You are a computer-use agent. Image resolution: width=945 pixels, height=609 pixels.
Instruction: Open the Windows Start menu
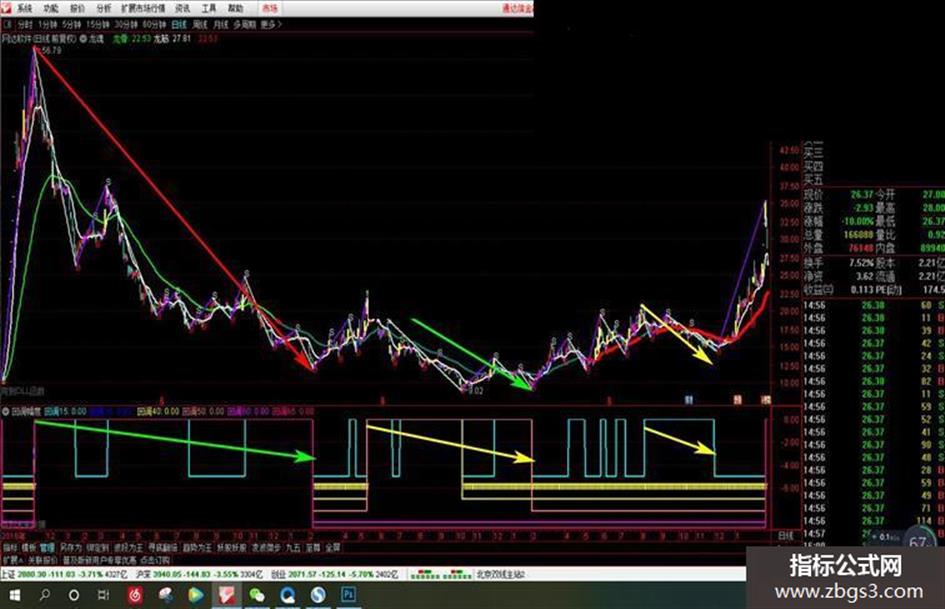click(14, 595)
